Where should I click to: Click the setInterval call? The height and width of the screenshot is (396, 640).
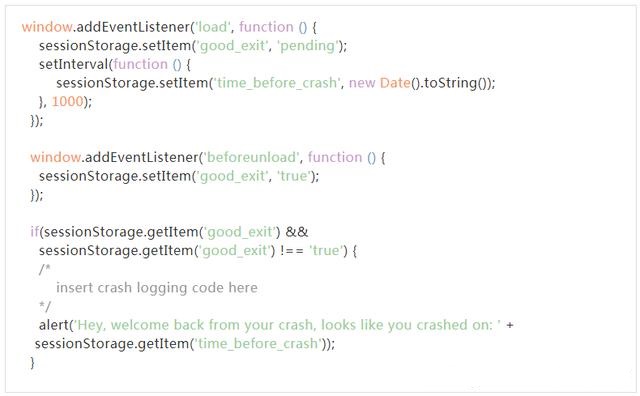click(74, 64)
